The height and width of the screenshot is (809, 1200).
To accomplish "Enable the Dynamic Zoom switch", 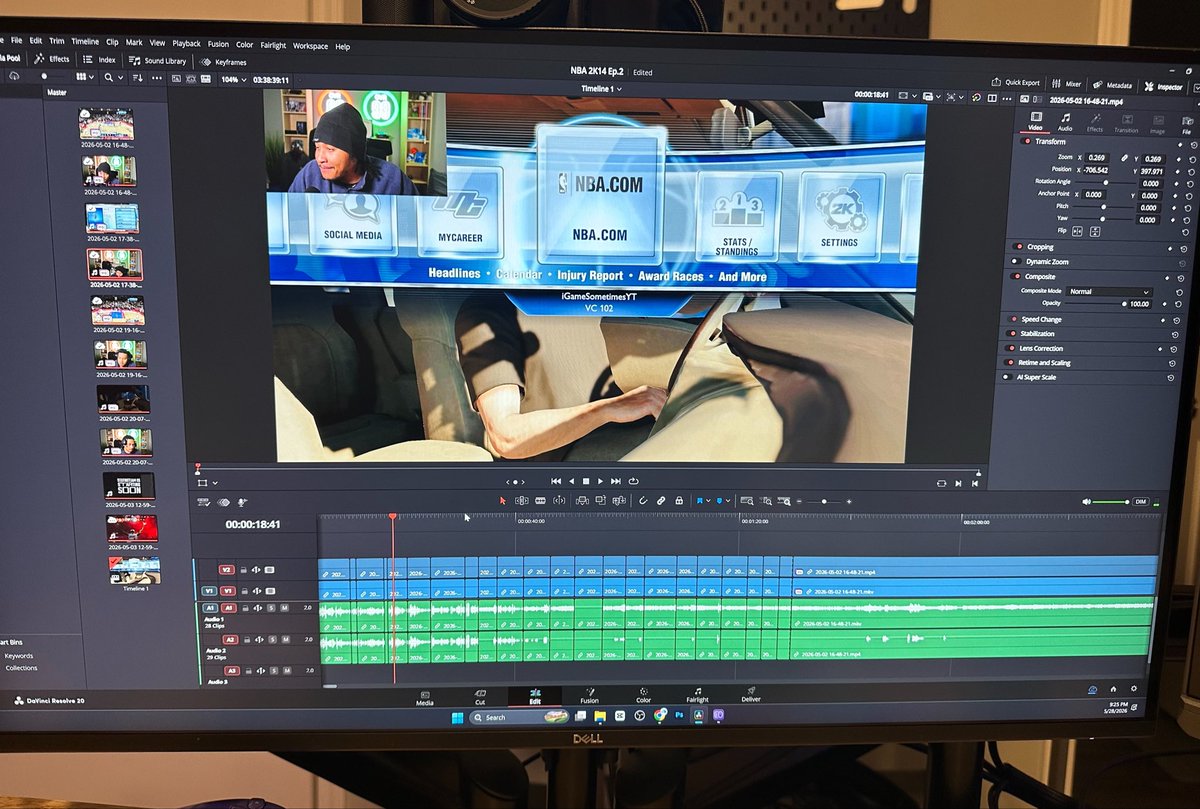I will coord(1015,261).
